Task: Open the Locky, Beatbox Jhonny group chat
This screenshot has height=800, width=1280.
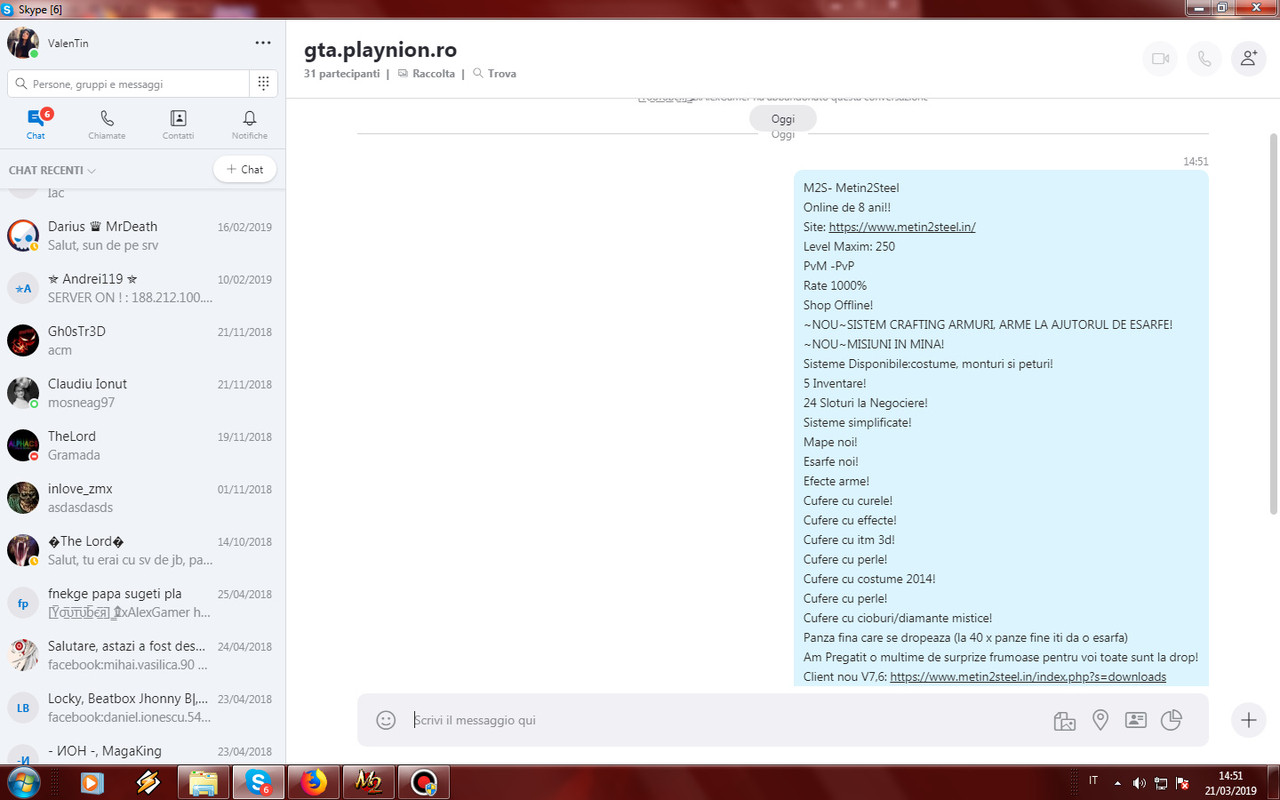Action: (142, 707)
